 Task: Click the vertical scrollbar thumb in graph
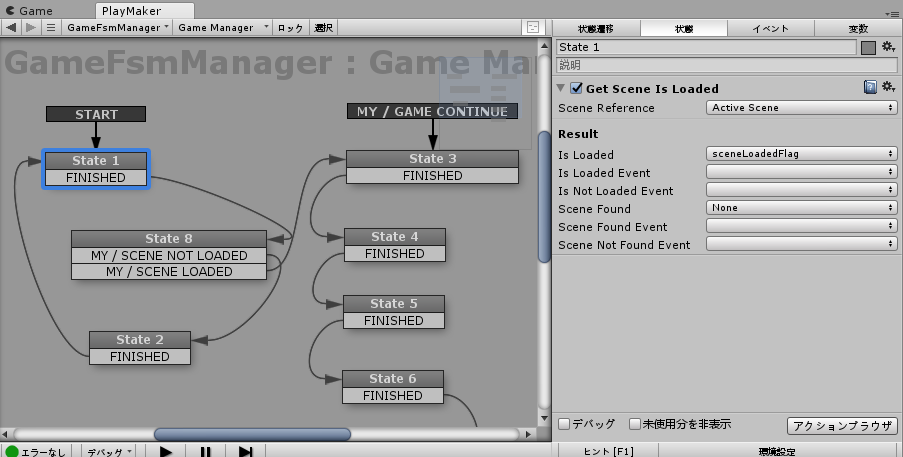pyautogui.click(x=544, y=197)
